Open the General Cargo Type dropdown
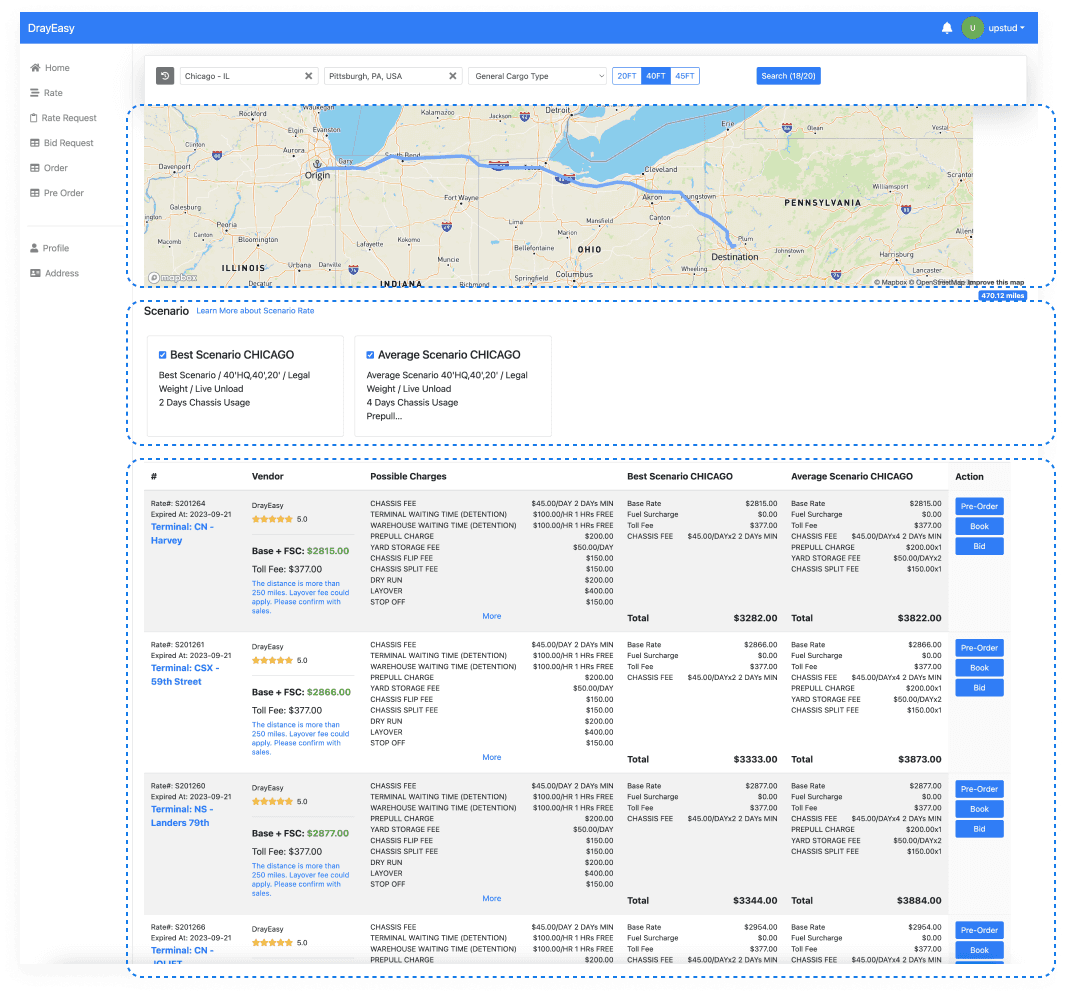 point(537,76)
